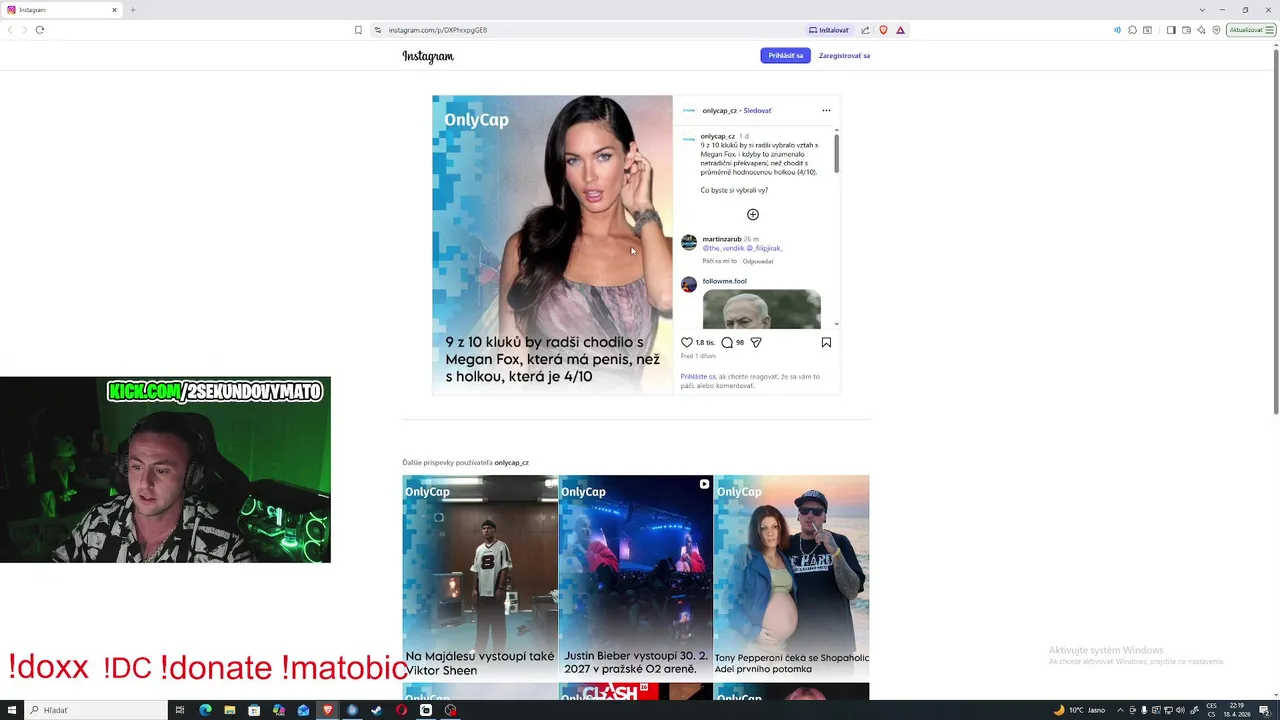Click the browser share icon
Viewport: 1280px width, 720px height.
click(x=865, y=30)
